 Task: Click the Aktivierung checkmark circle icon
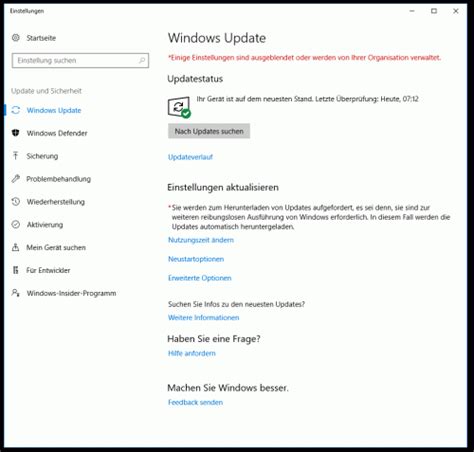[16, 224]
